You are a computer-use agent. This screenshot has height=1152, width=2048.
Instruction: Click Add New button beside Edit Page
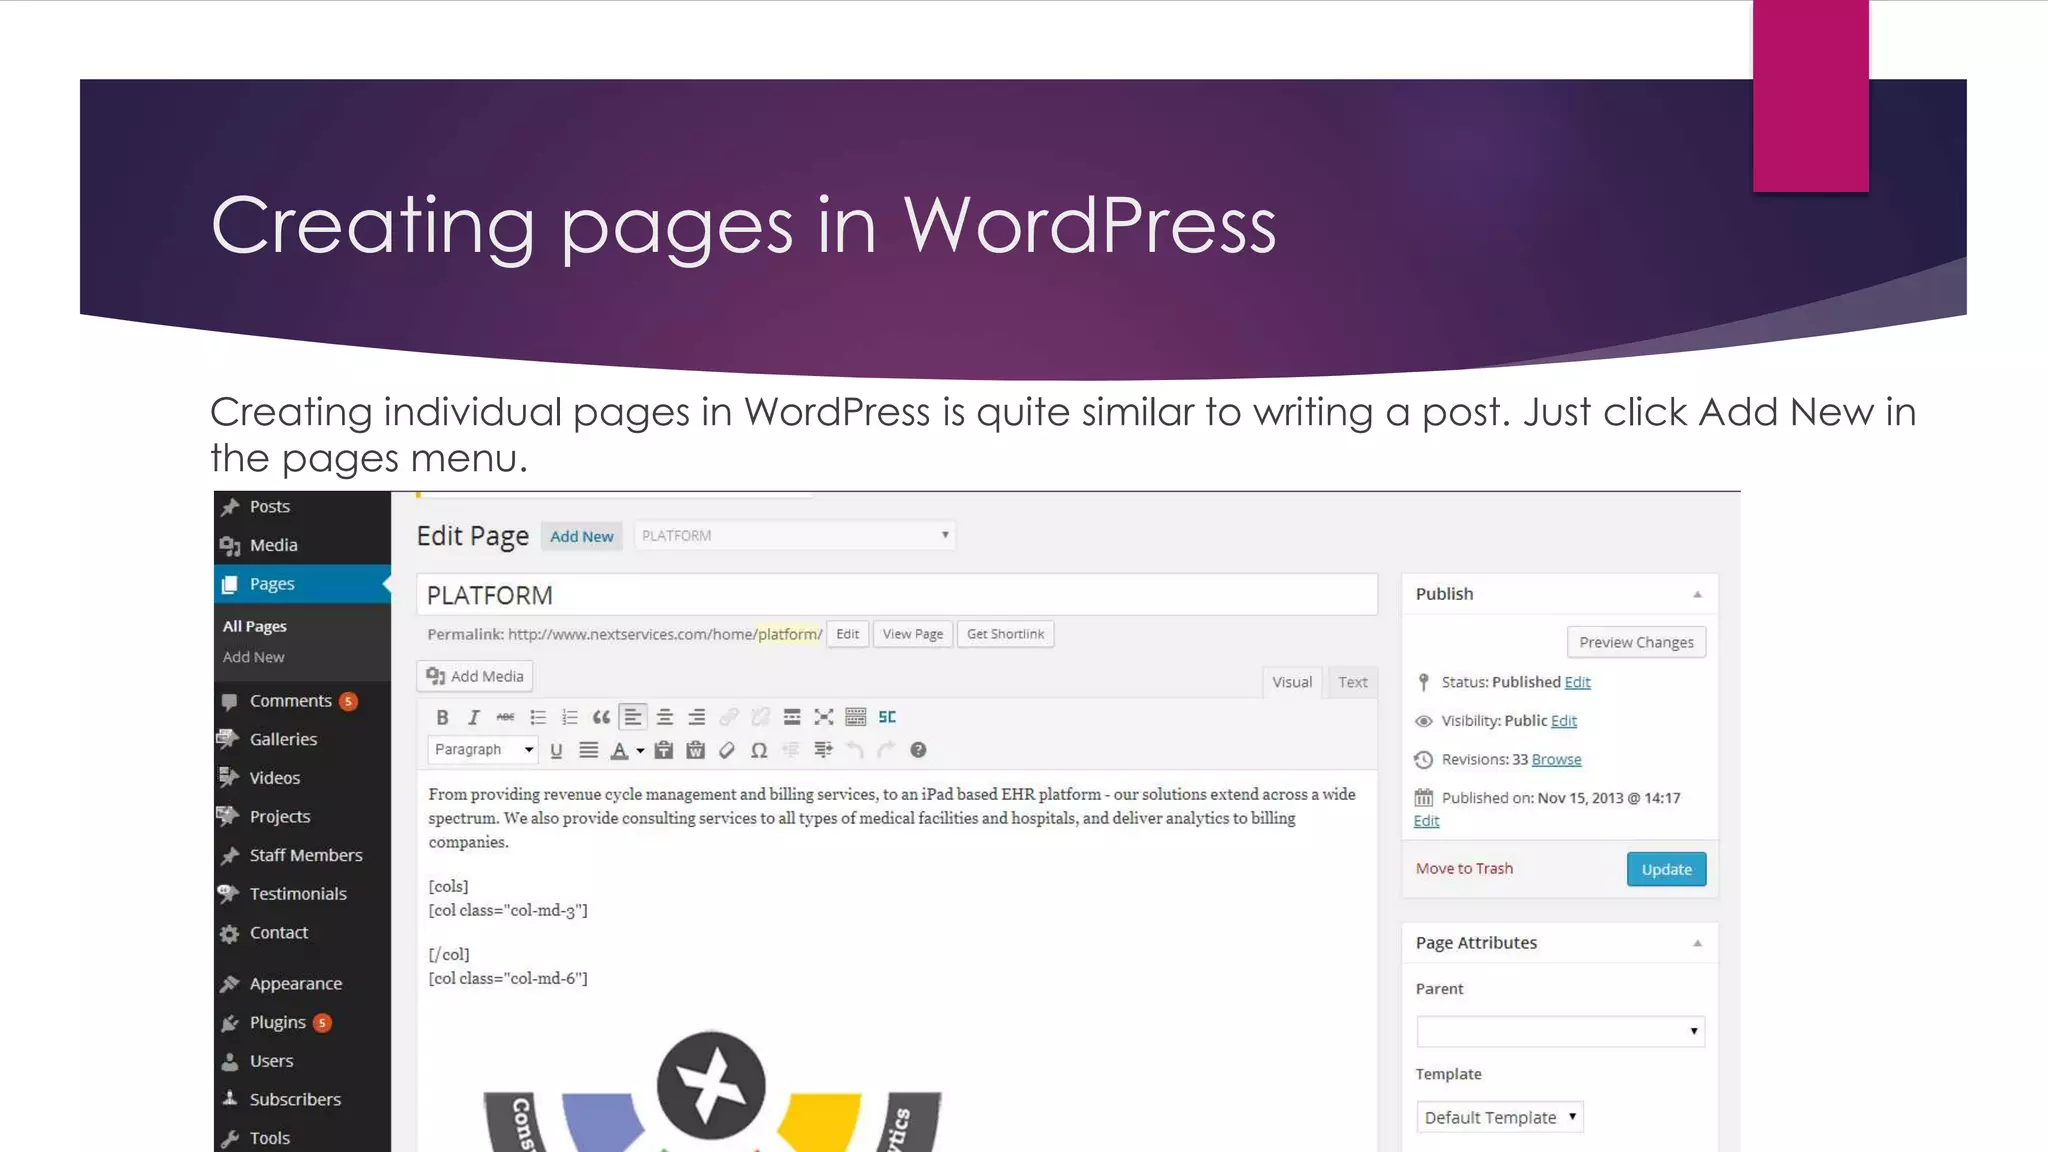coord(582,536)
